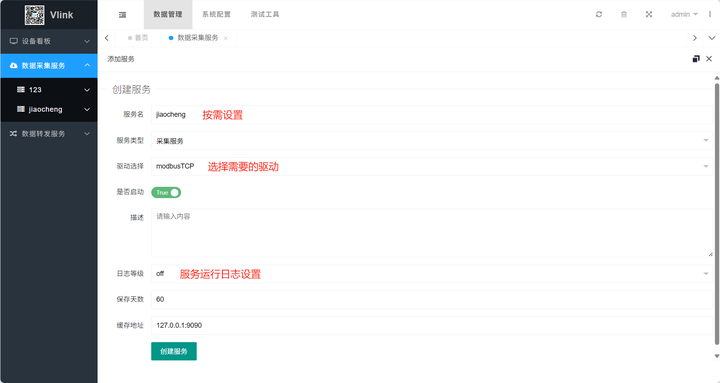Maximize the 添加服务 dialog panel

click(696, 59)
